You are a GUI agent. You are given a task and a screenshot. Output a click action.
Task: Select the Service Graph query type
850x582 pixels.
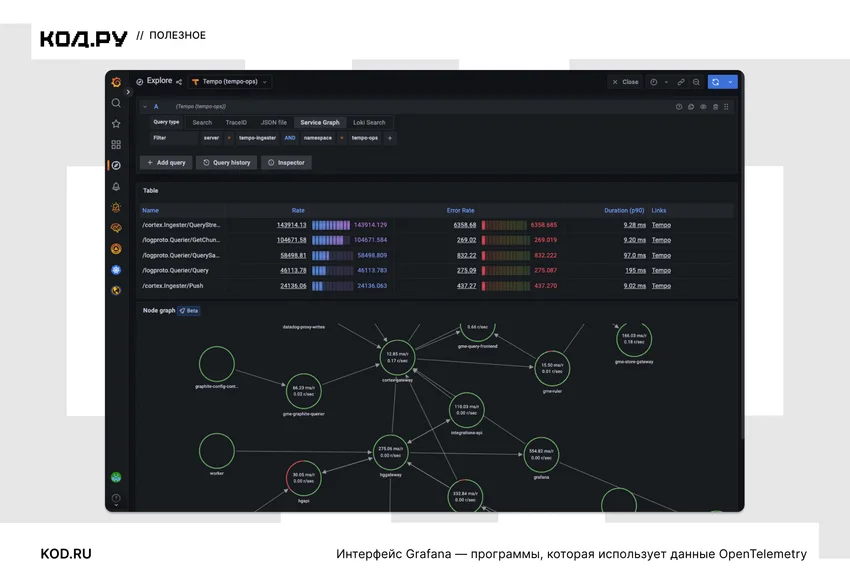(320, 122)
